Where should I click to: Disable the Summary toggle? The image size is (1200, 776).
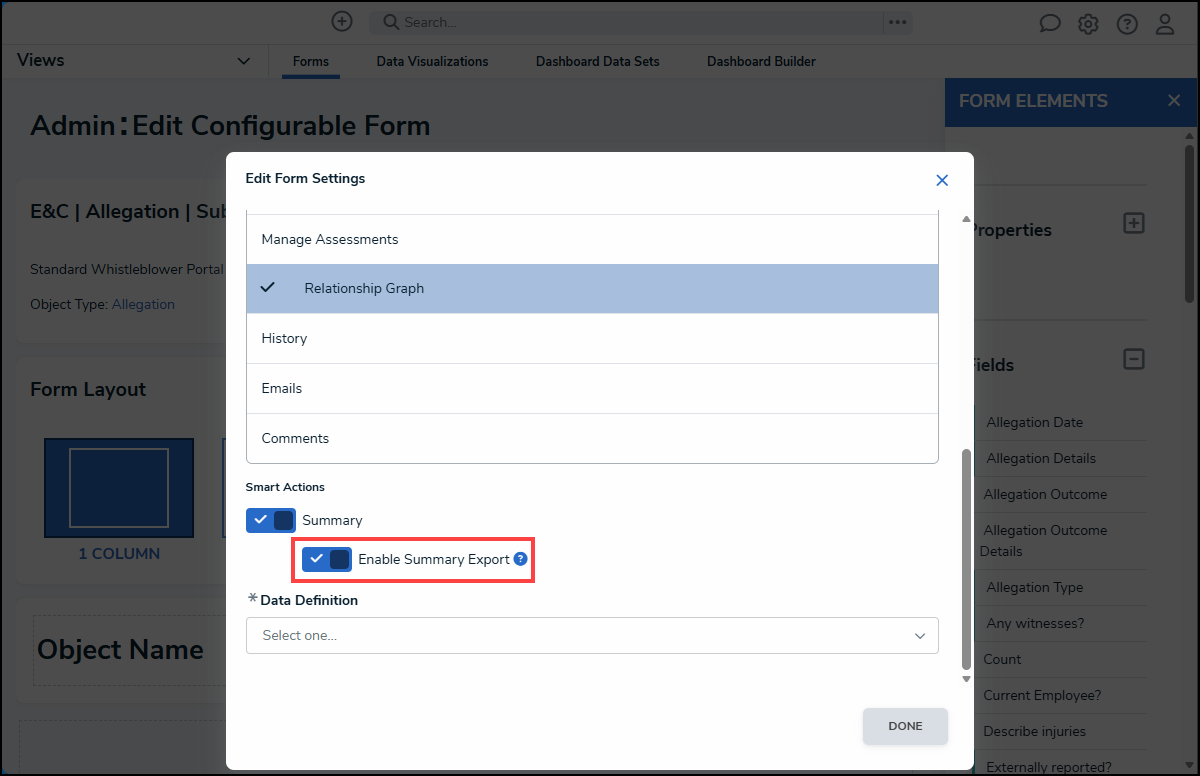coord(269,520)
